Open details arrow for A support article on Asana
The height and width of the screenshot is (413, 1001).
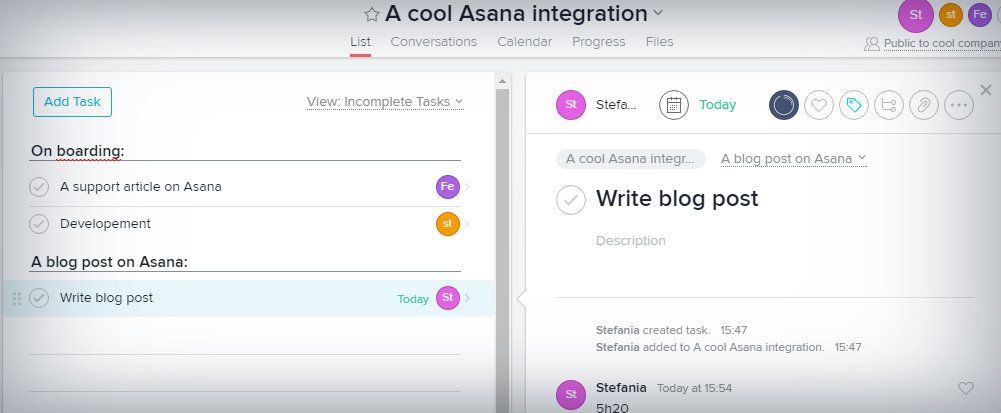pyautogui.click(x=467, y=187)
